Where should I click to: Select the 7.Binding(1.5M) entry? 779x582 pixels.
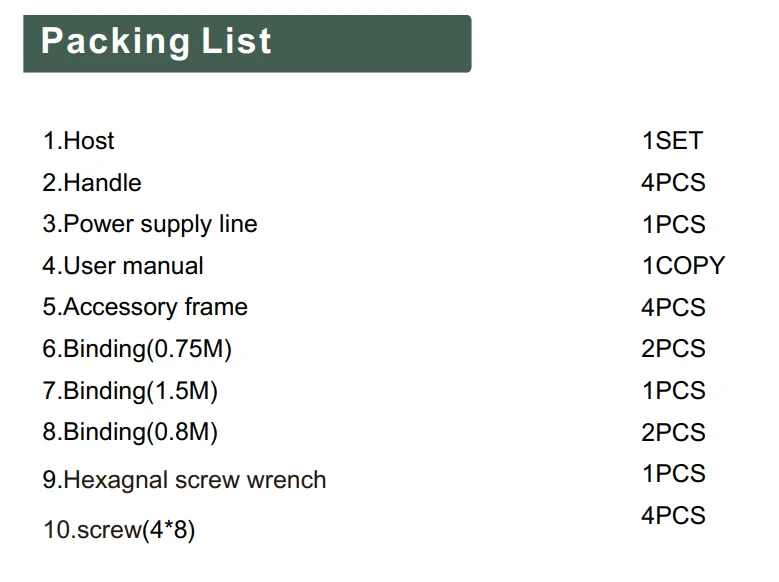[x=130, y=391]
